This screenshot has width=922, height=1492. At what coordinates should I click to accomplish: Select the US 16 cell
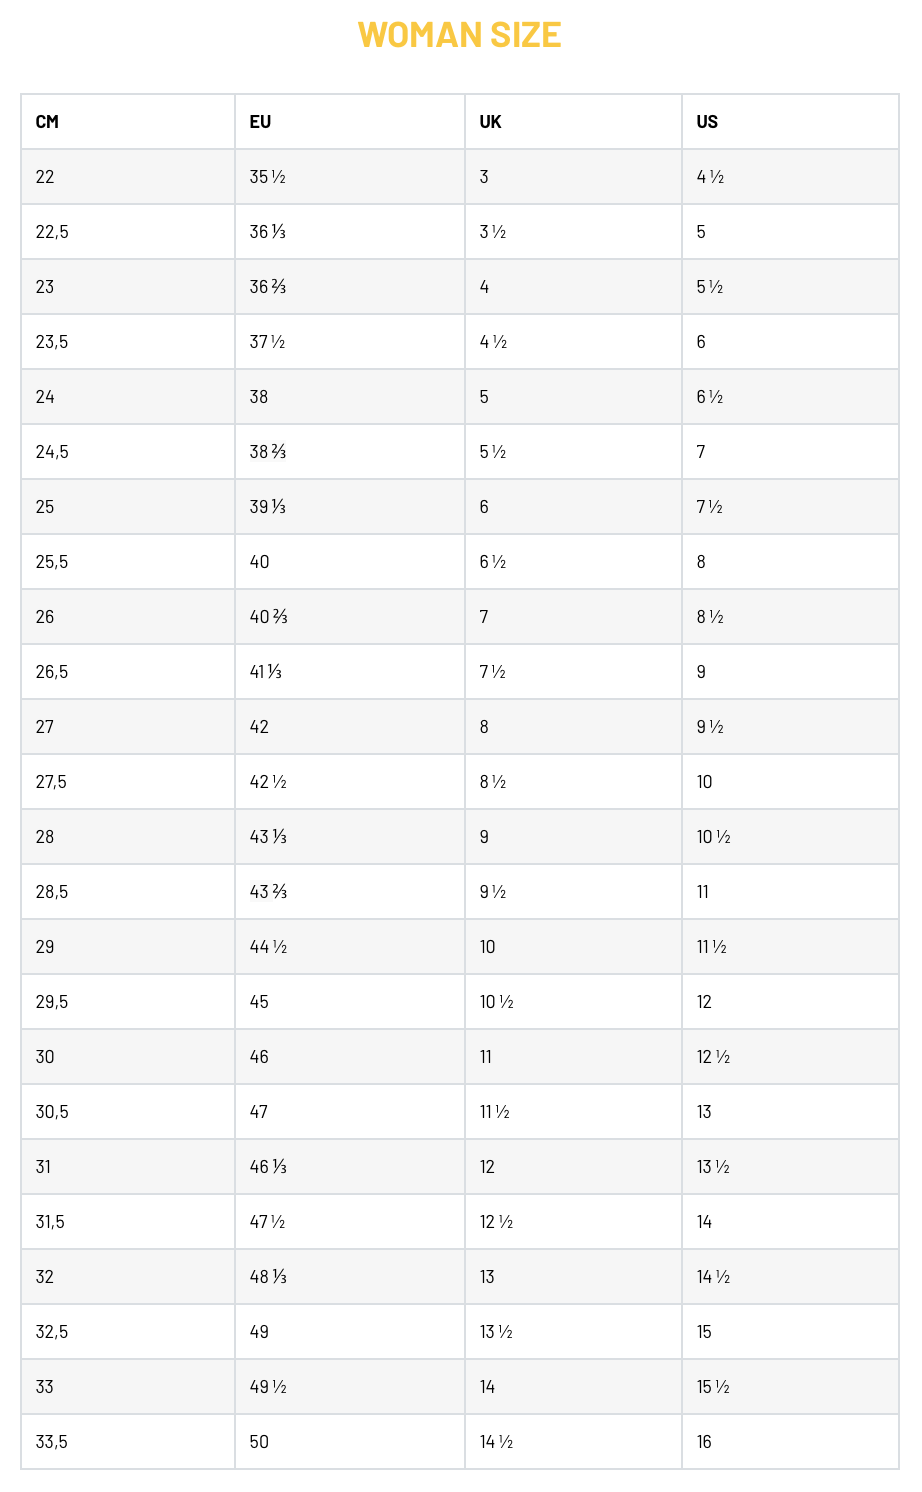[x=704, y=1442]
